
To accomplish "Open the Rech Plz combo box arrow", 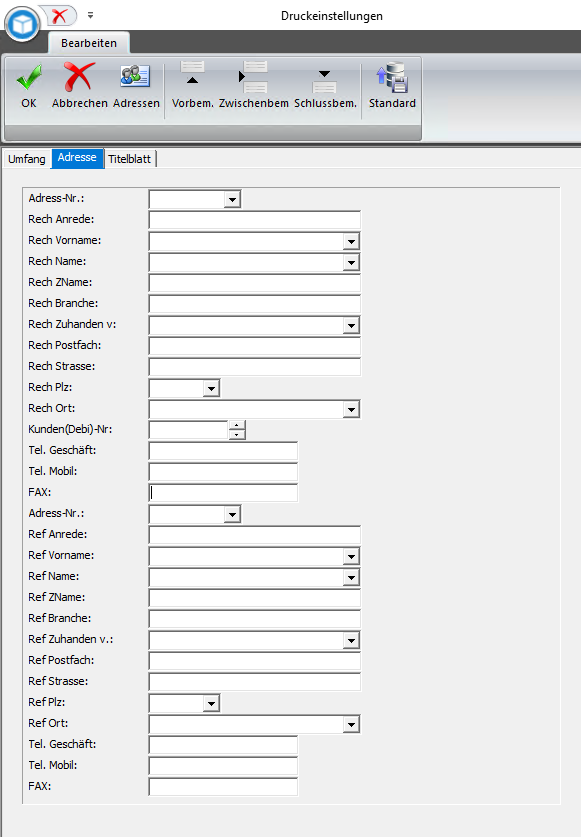I will 211,389.
